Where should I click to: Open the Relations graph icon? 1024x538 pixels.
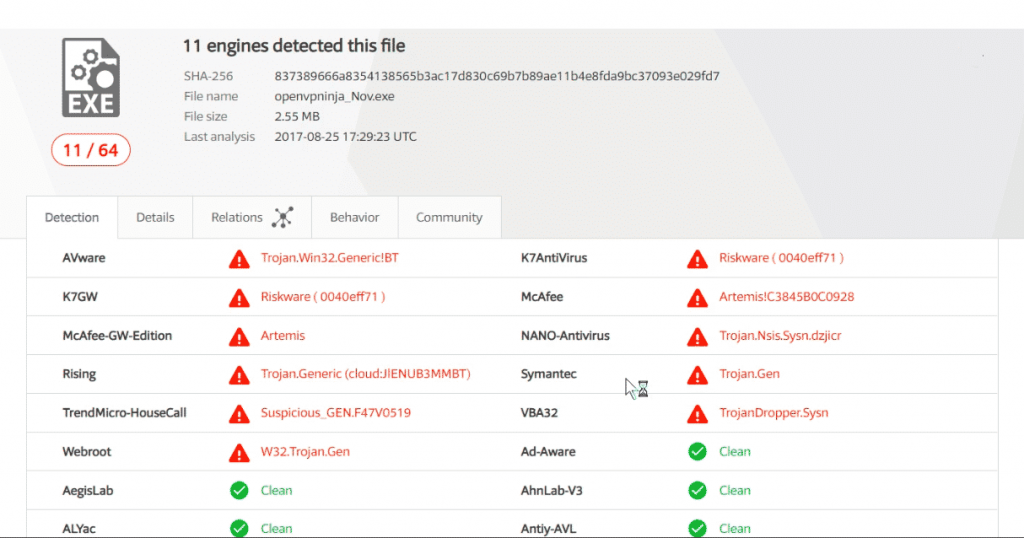[283, 217]
